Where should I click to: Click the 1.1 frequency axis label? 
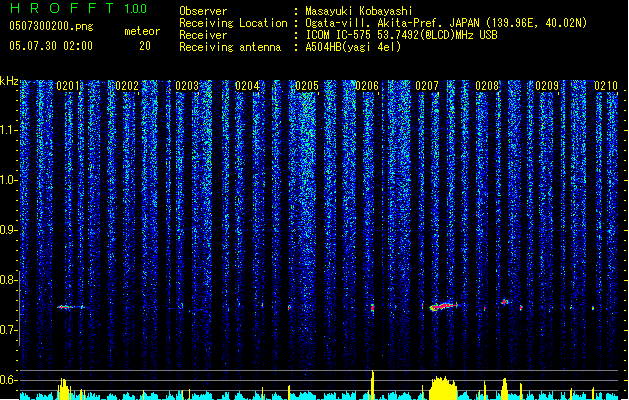pyautogui.click(x=9, y=130)
